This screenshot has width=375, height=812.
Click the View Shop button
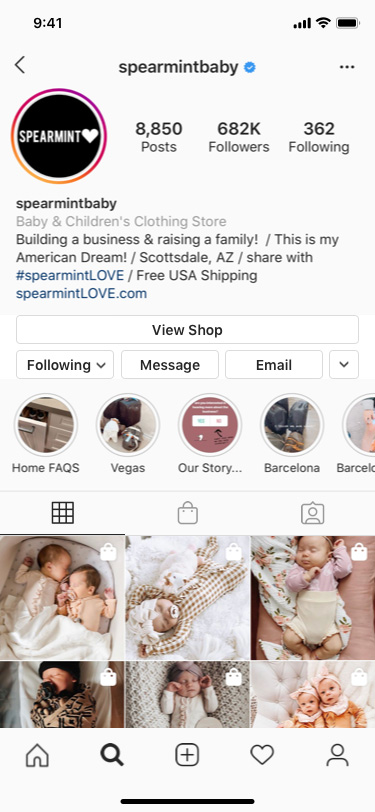187,329
